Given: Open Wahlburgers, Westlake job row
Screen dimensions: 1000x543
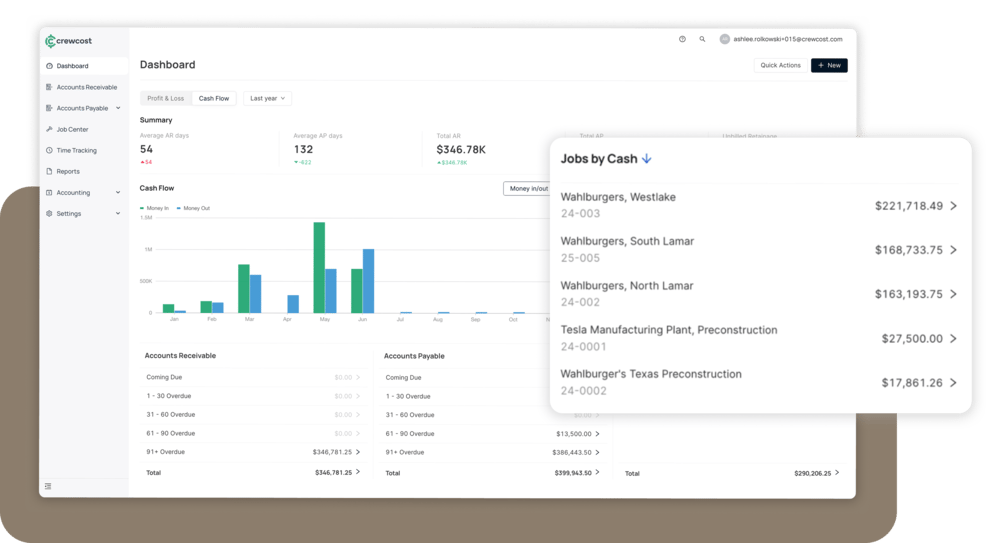Looking at the screenshot, I should coord(759,205).
